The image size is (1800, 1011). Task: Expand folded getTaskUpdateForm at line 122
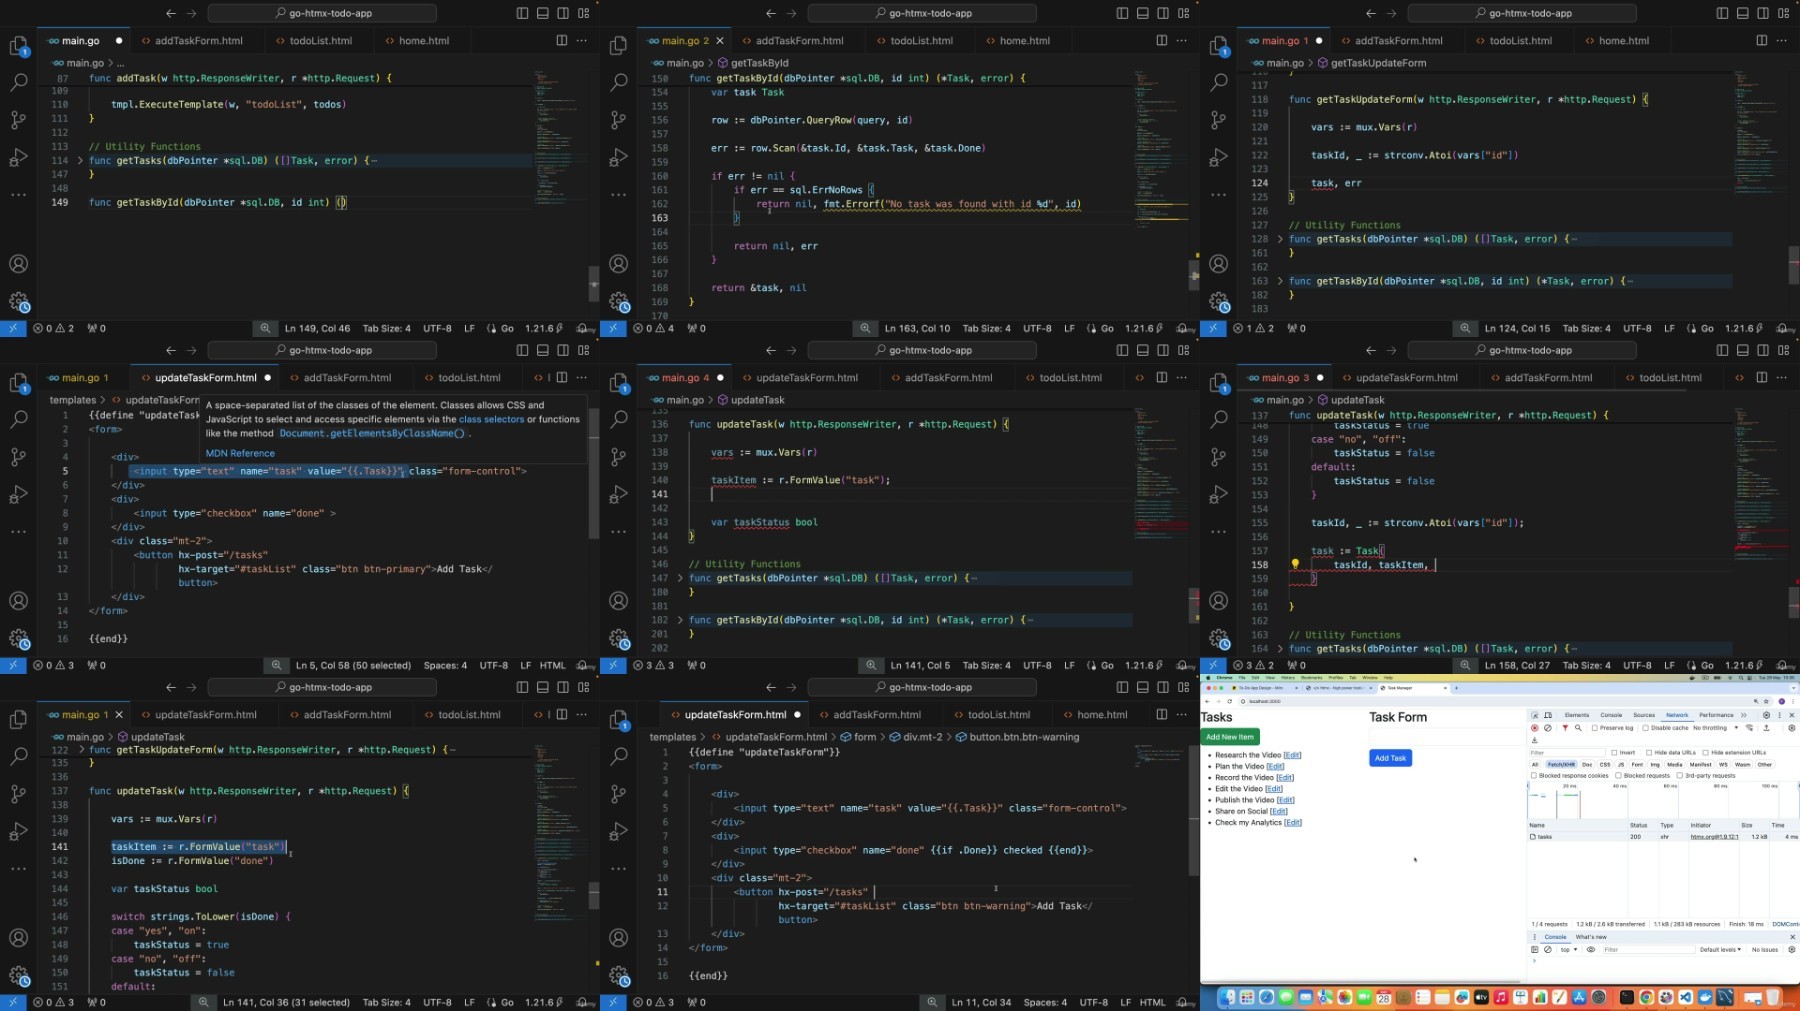[80, 749]
